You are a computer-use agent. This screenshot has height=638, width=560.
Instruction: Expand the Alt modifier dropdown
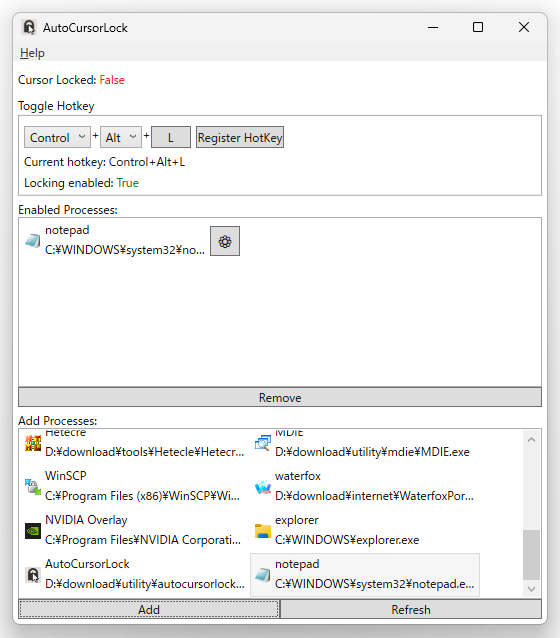click(121, 138)
